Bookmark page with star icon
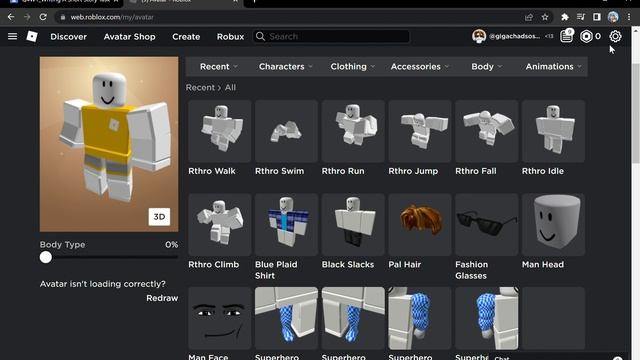Viewport: 640px width, 360px height. click(x=545, y=17)
